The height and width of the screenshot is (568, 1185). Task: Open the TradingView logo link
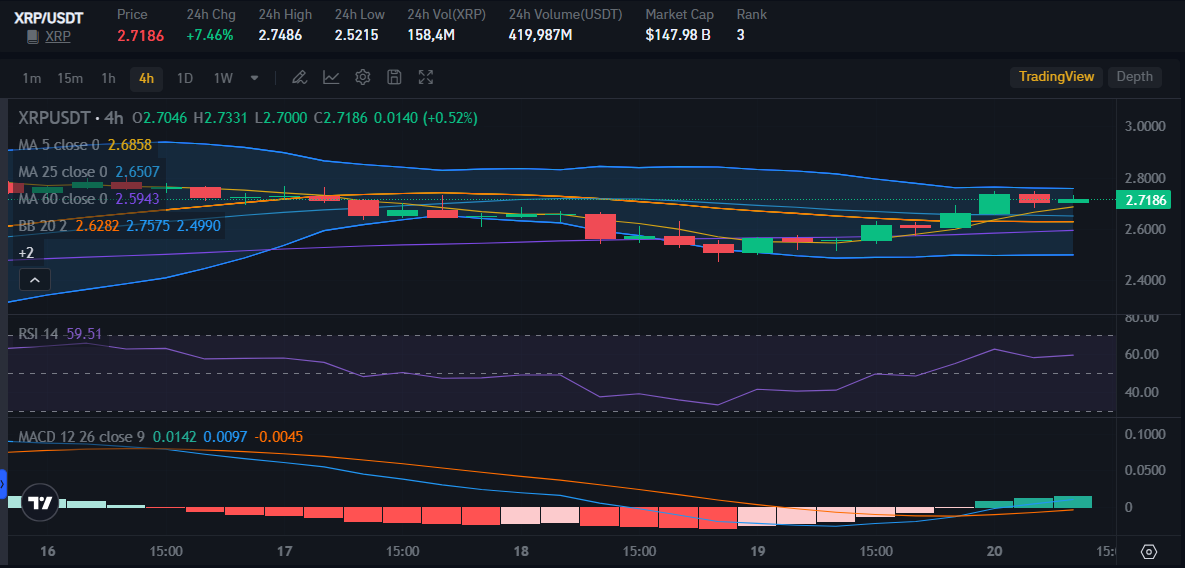(x=39, y=503)
